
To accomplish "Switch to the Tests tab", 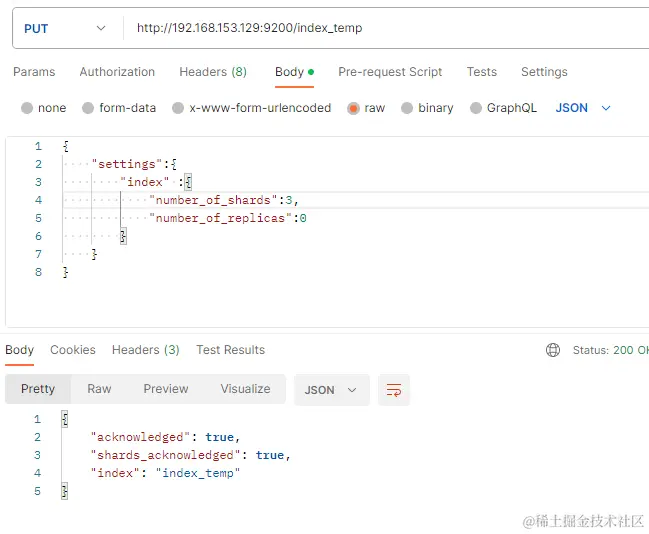I will click(482, 72).
